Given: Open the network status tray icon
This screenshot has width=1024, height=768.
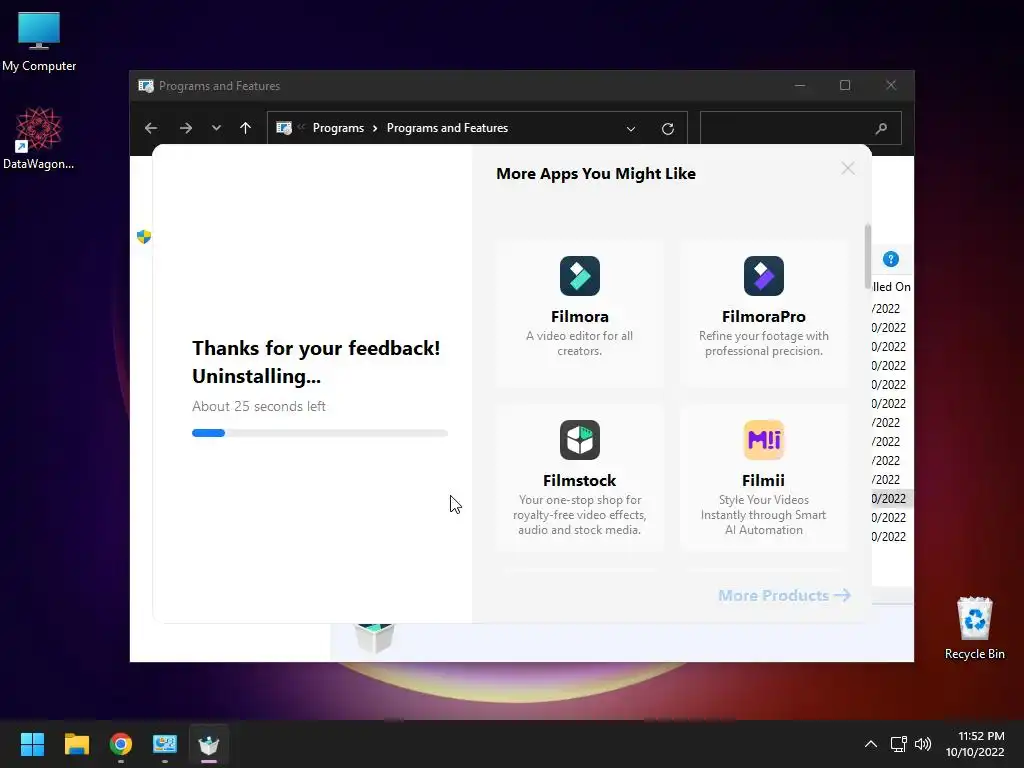Looking at the screenshot, I should point(899,744).
